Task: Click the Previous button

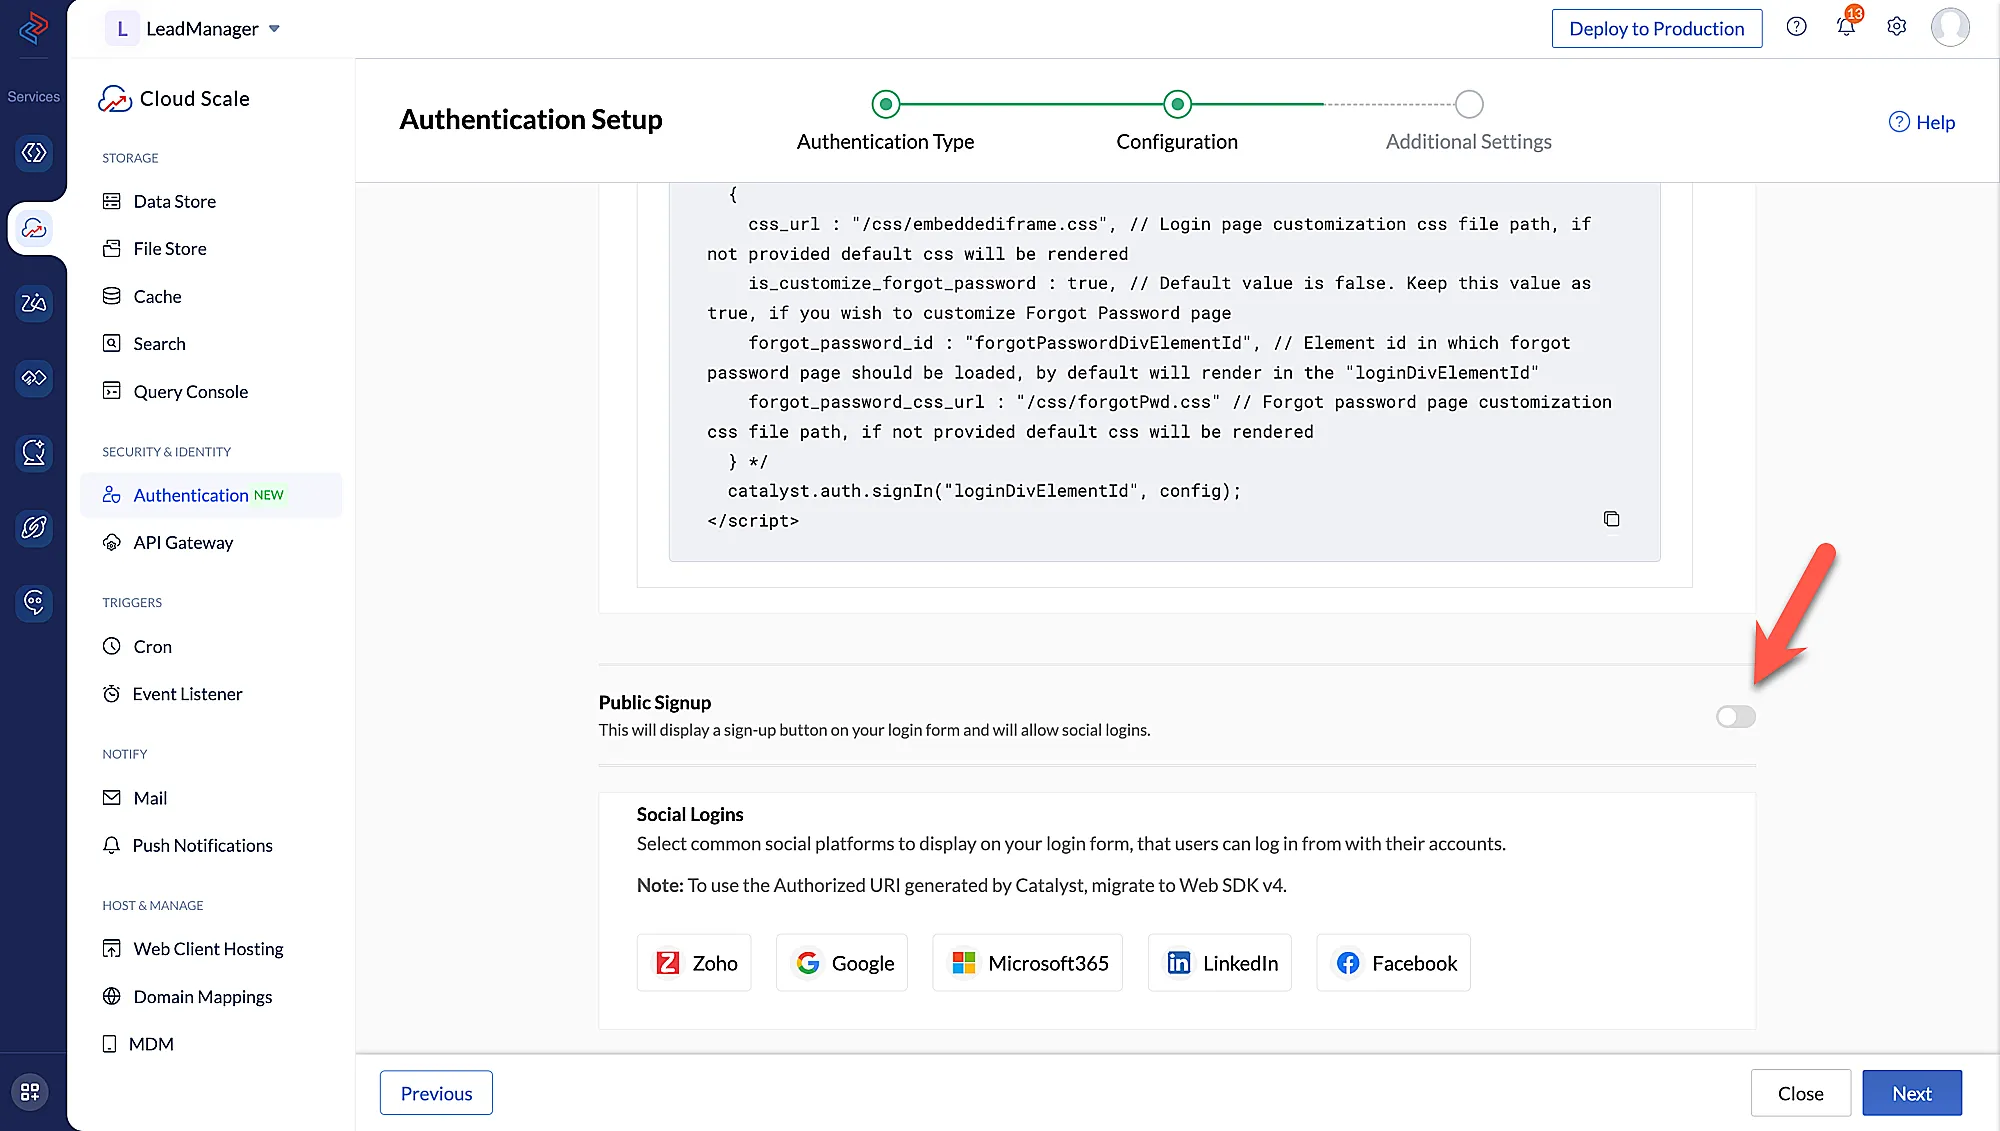Action: 436,1093
